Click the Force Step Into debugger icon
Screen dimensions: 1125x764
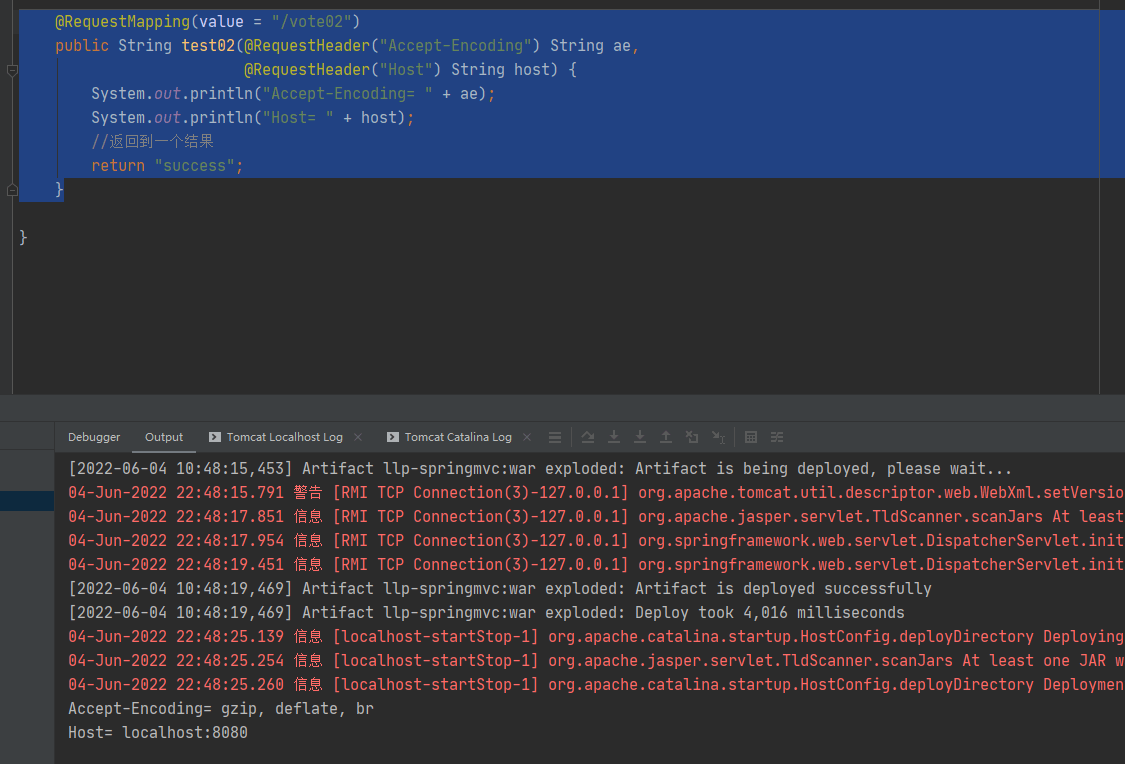tap(639, 437)
